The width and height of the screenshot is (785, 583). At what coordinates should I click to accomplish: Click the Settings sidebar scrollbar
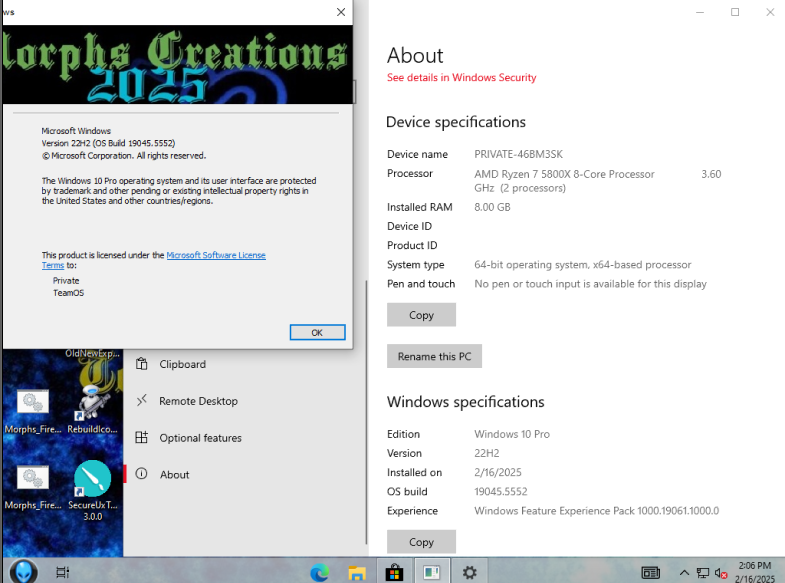click(366, 411)
